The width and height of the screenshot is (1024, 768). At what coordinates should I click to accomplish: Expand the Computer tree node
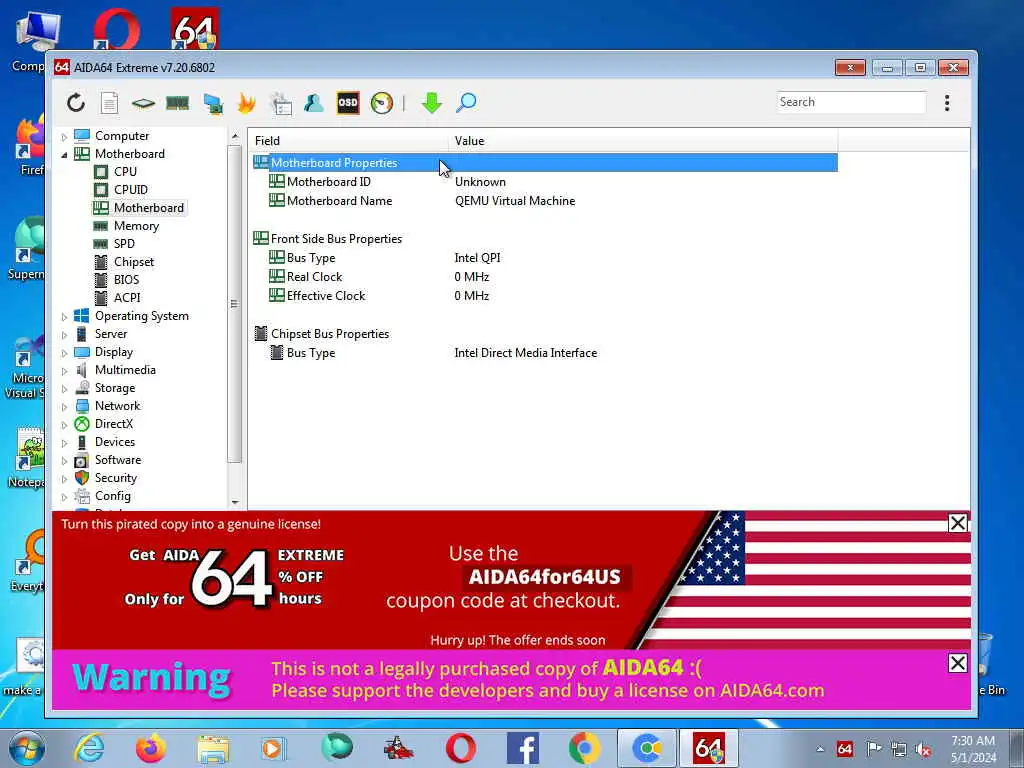[x=64, y=136]
